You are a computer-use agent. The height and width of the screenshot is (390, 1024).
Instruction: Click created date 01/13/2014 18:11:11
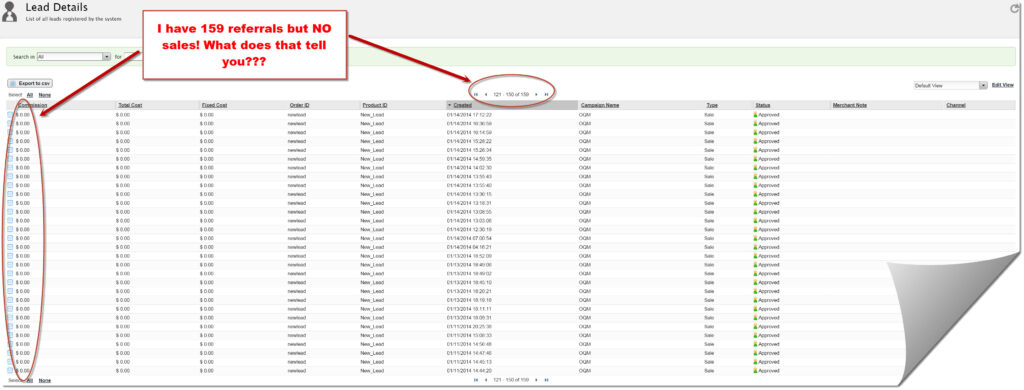click(469, 309)
